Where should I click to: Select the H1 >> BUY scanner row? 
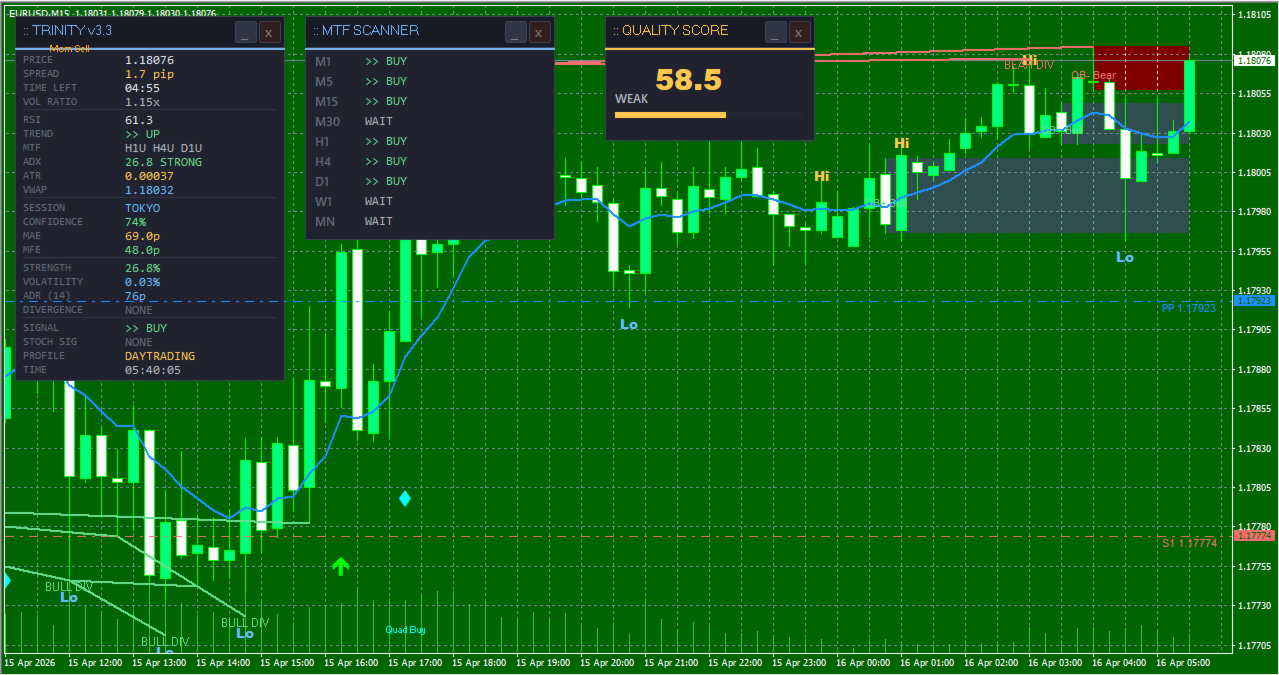tap(430, 141)
